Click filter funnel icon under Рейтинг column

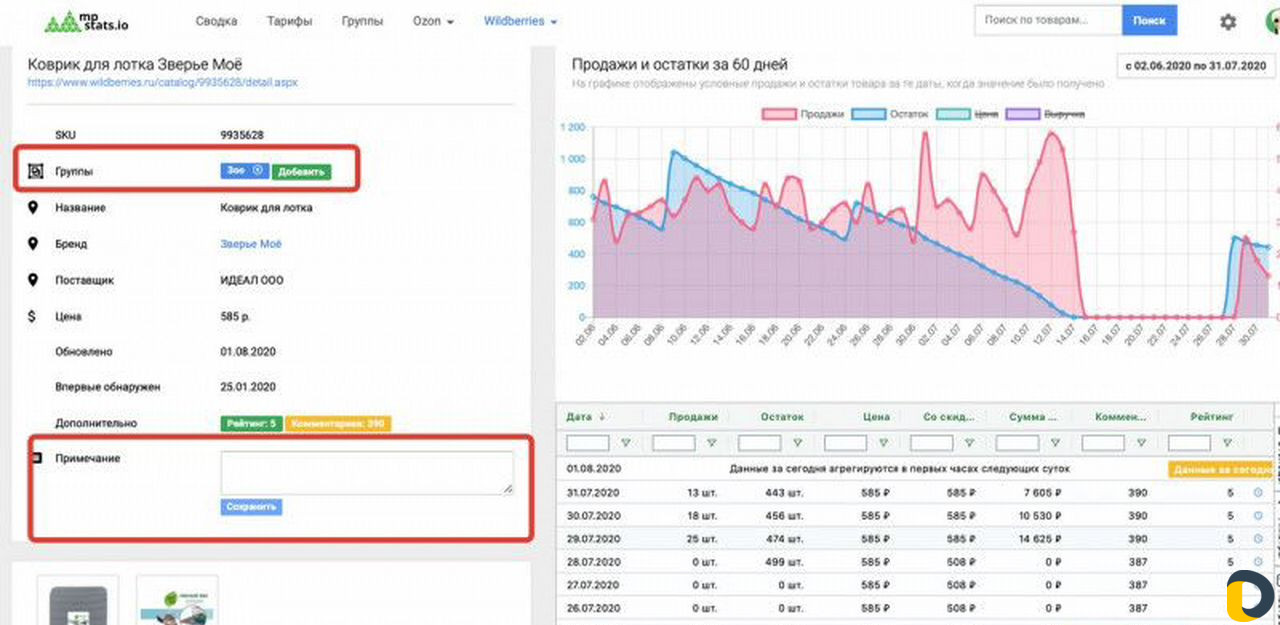pos(1228,443)
